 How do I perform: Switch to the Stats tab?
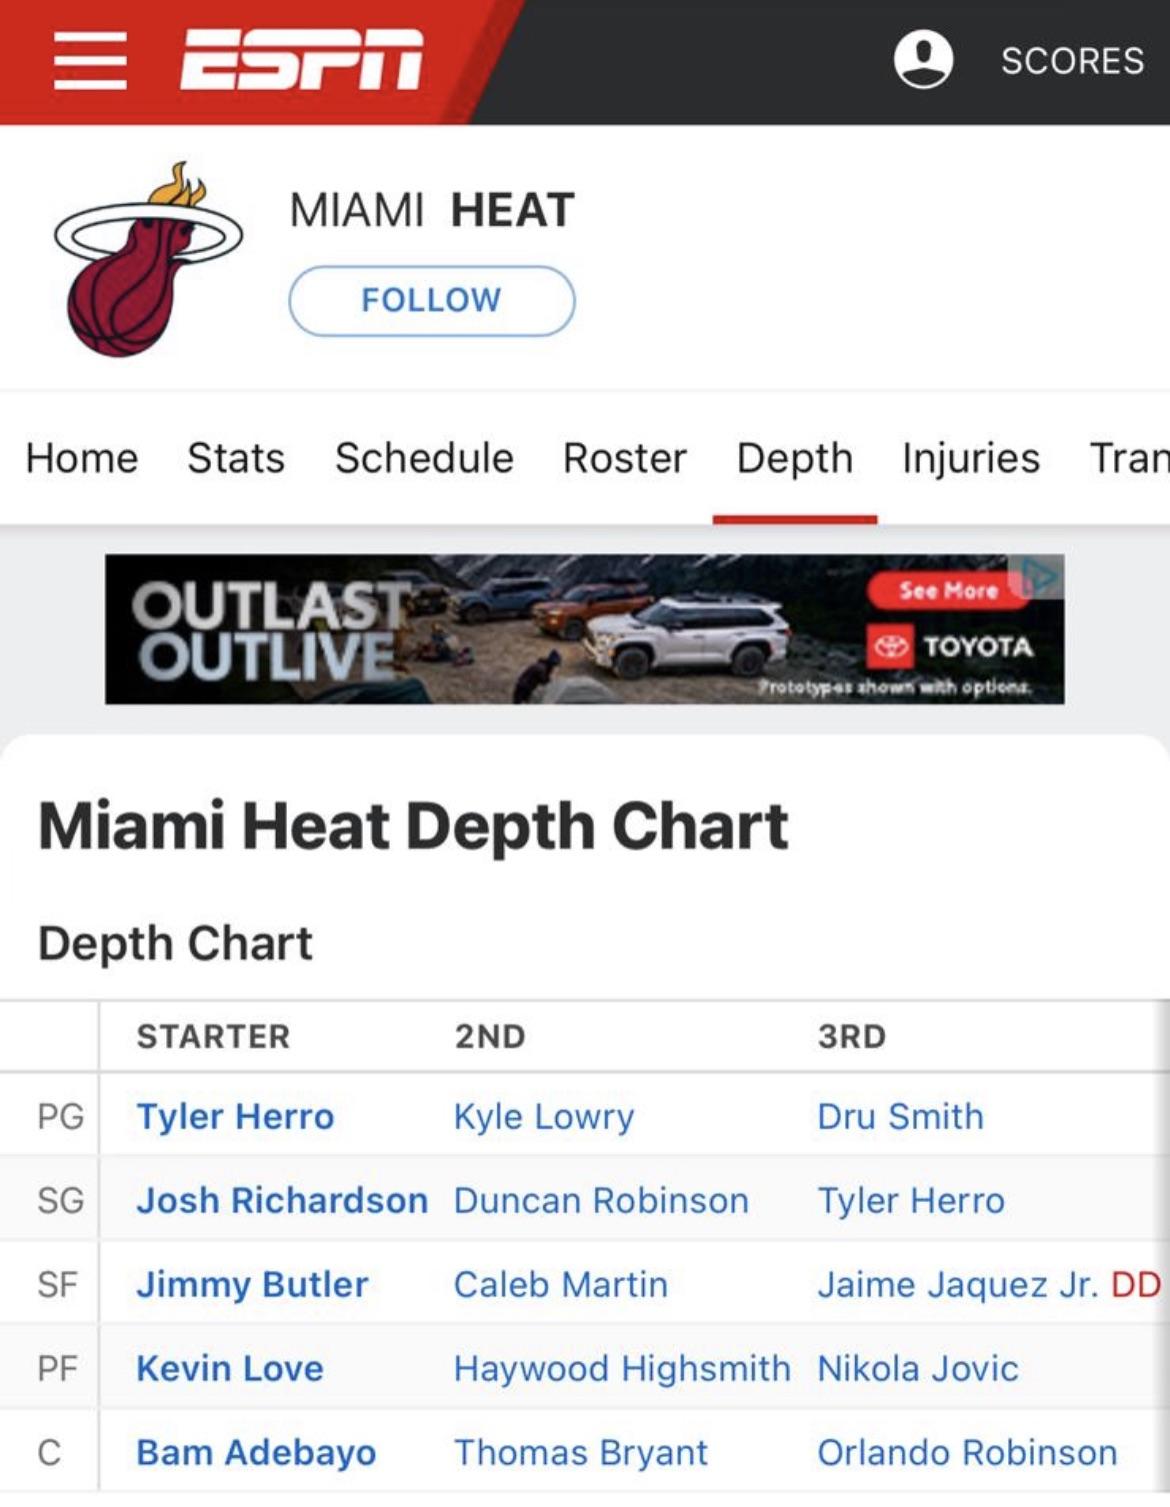coord(236,458)
